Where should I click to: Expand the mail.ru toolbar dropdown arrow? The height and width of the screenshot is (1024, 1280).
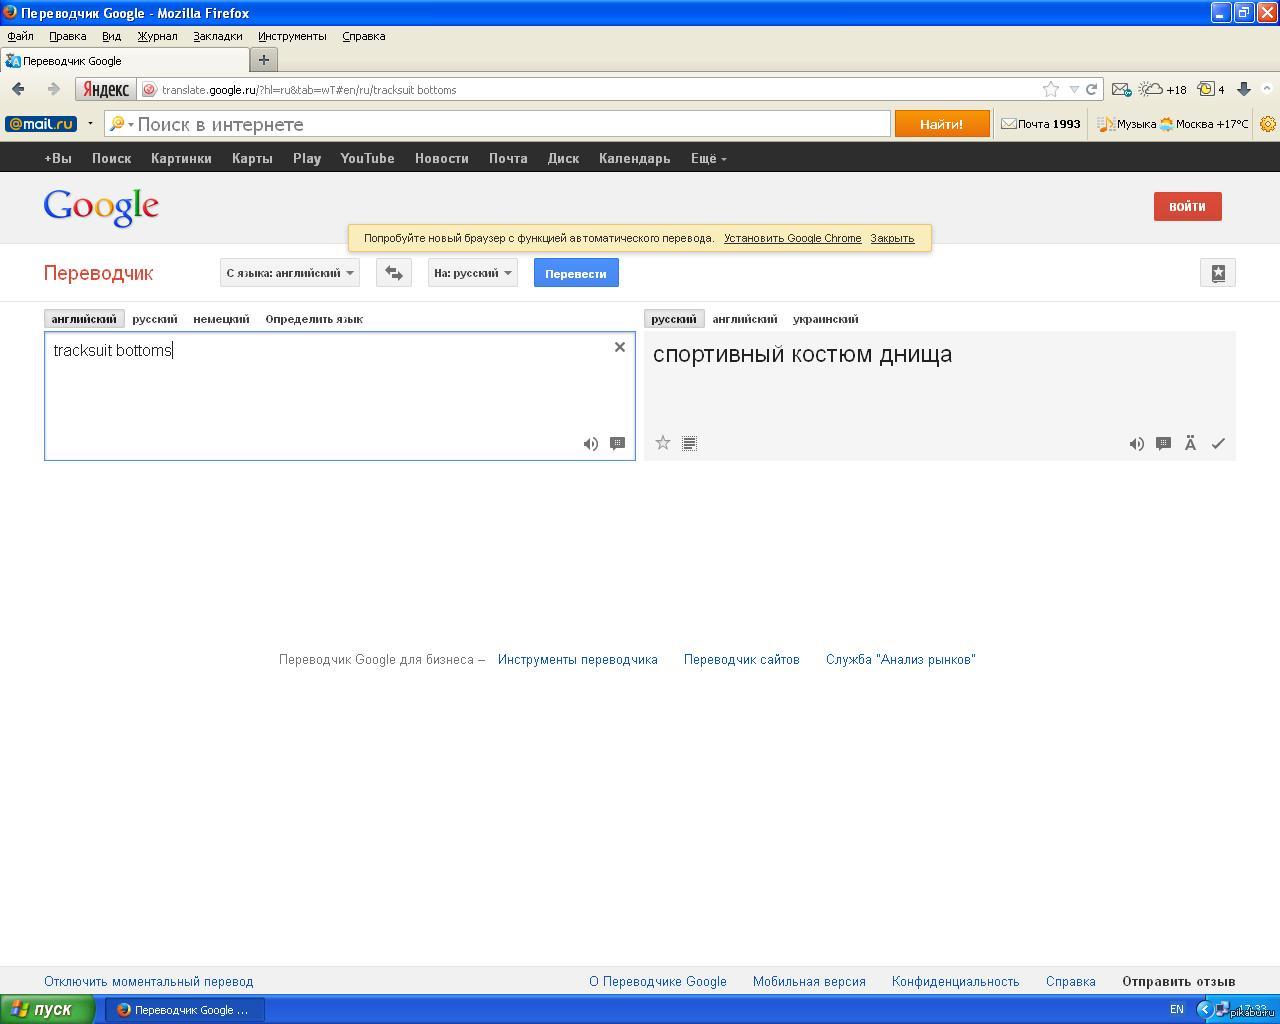[x=90, y=124]
